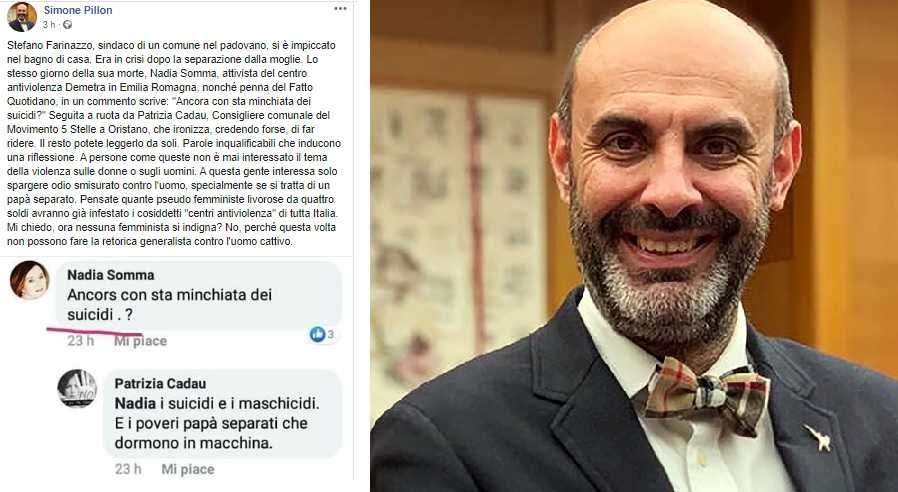This screenshot has height=492, width=898.
Task: Click Patrizia Cadau's reply text bubble
Action: point(223,414)
